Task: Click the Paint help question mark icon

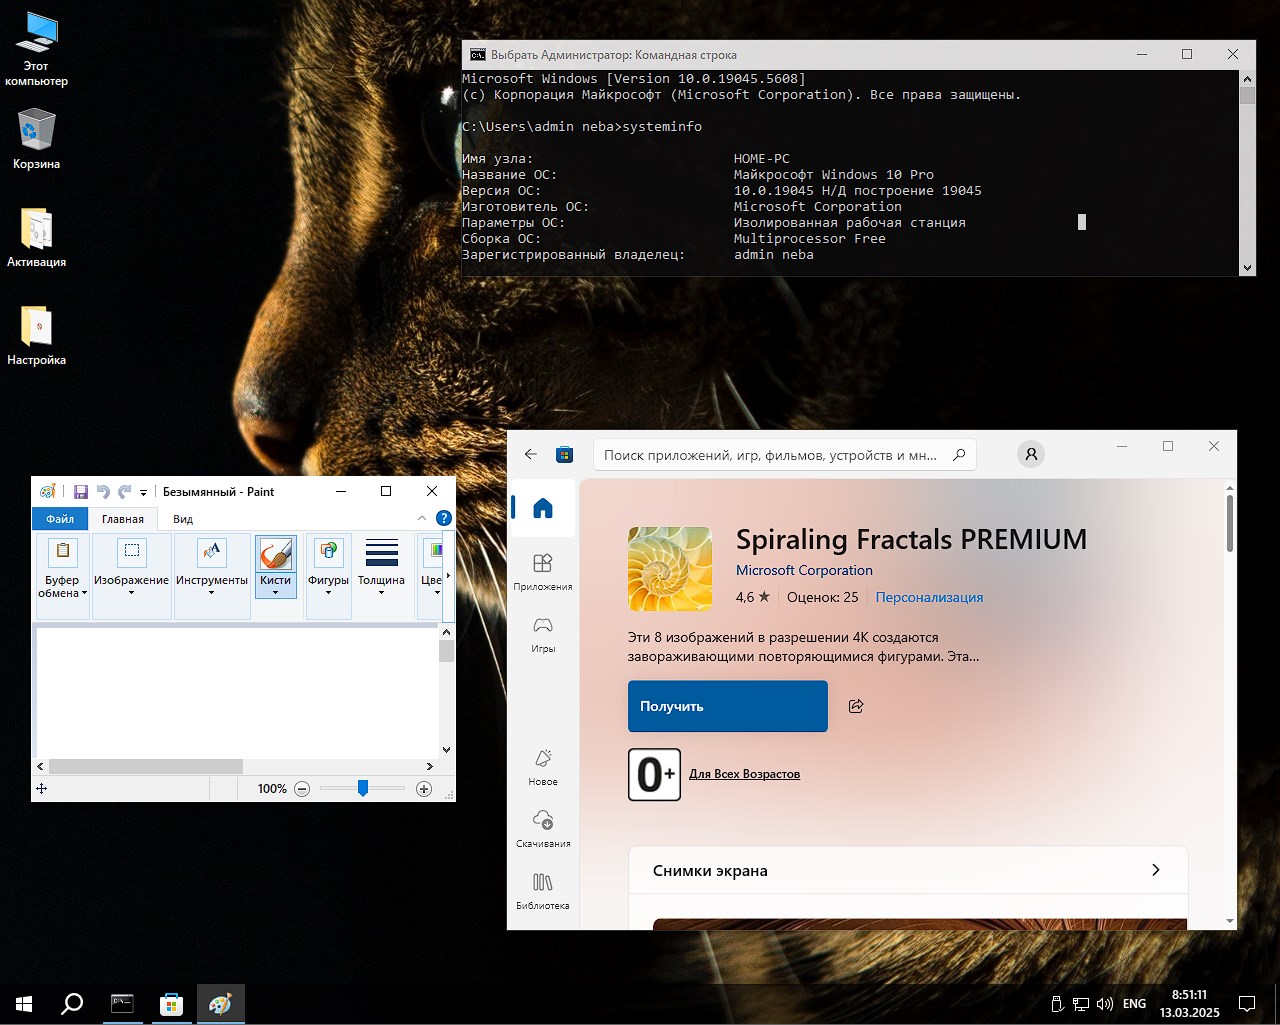Action: click(444, 518)
